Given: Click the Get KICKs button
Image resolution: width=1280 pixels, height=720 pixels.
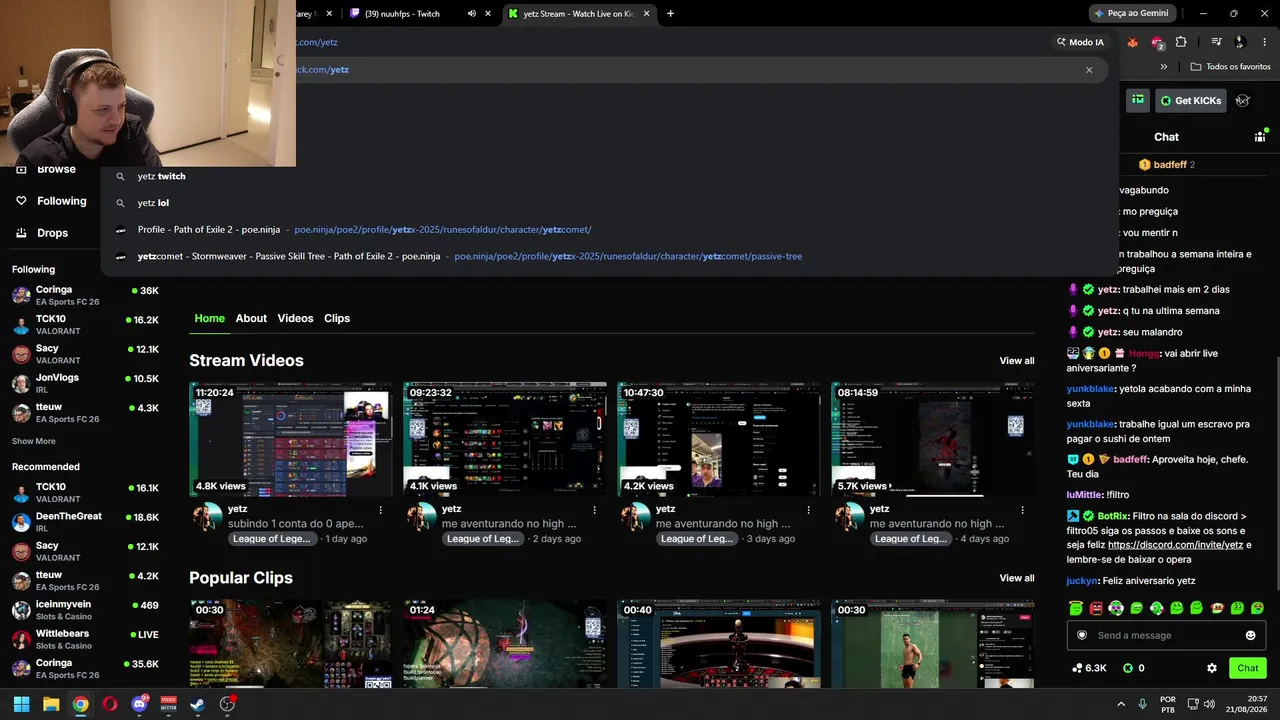Looking at the screenshot, I should point(1191,101).
